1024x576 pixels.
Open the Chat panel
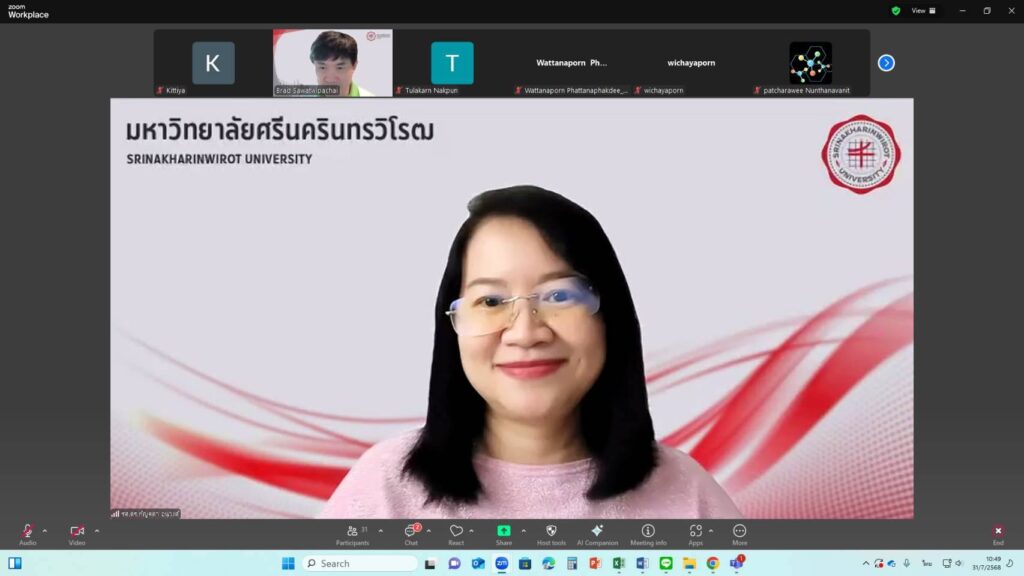[411, 534]
